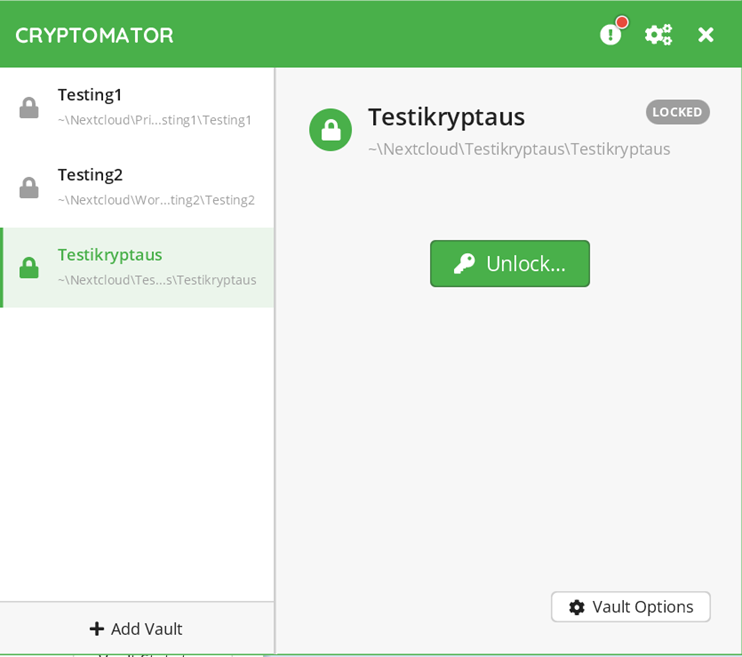Open preferences via the gears icon

pos(658,35)
